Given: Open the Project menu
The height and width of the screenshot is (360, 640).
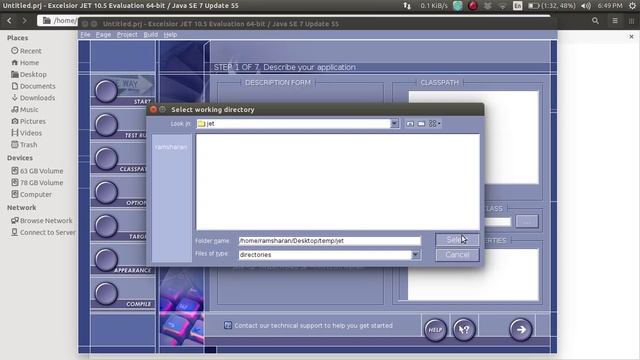Looking at the screenshot, I should (127, 35).
